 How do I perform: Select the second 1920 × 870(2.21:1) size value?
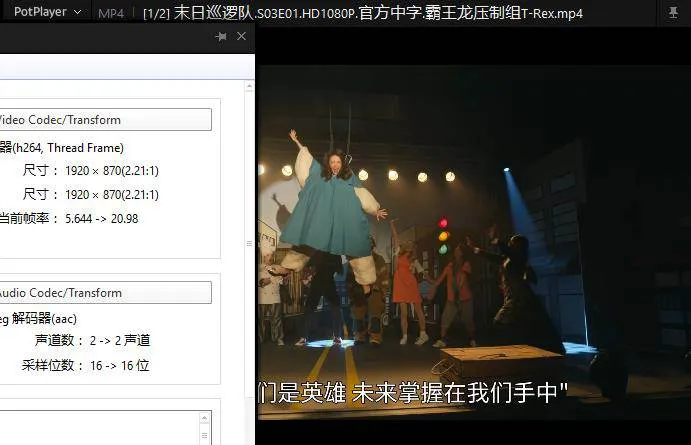click(112, 194)
